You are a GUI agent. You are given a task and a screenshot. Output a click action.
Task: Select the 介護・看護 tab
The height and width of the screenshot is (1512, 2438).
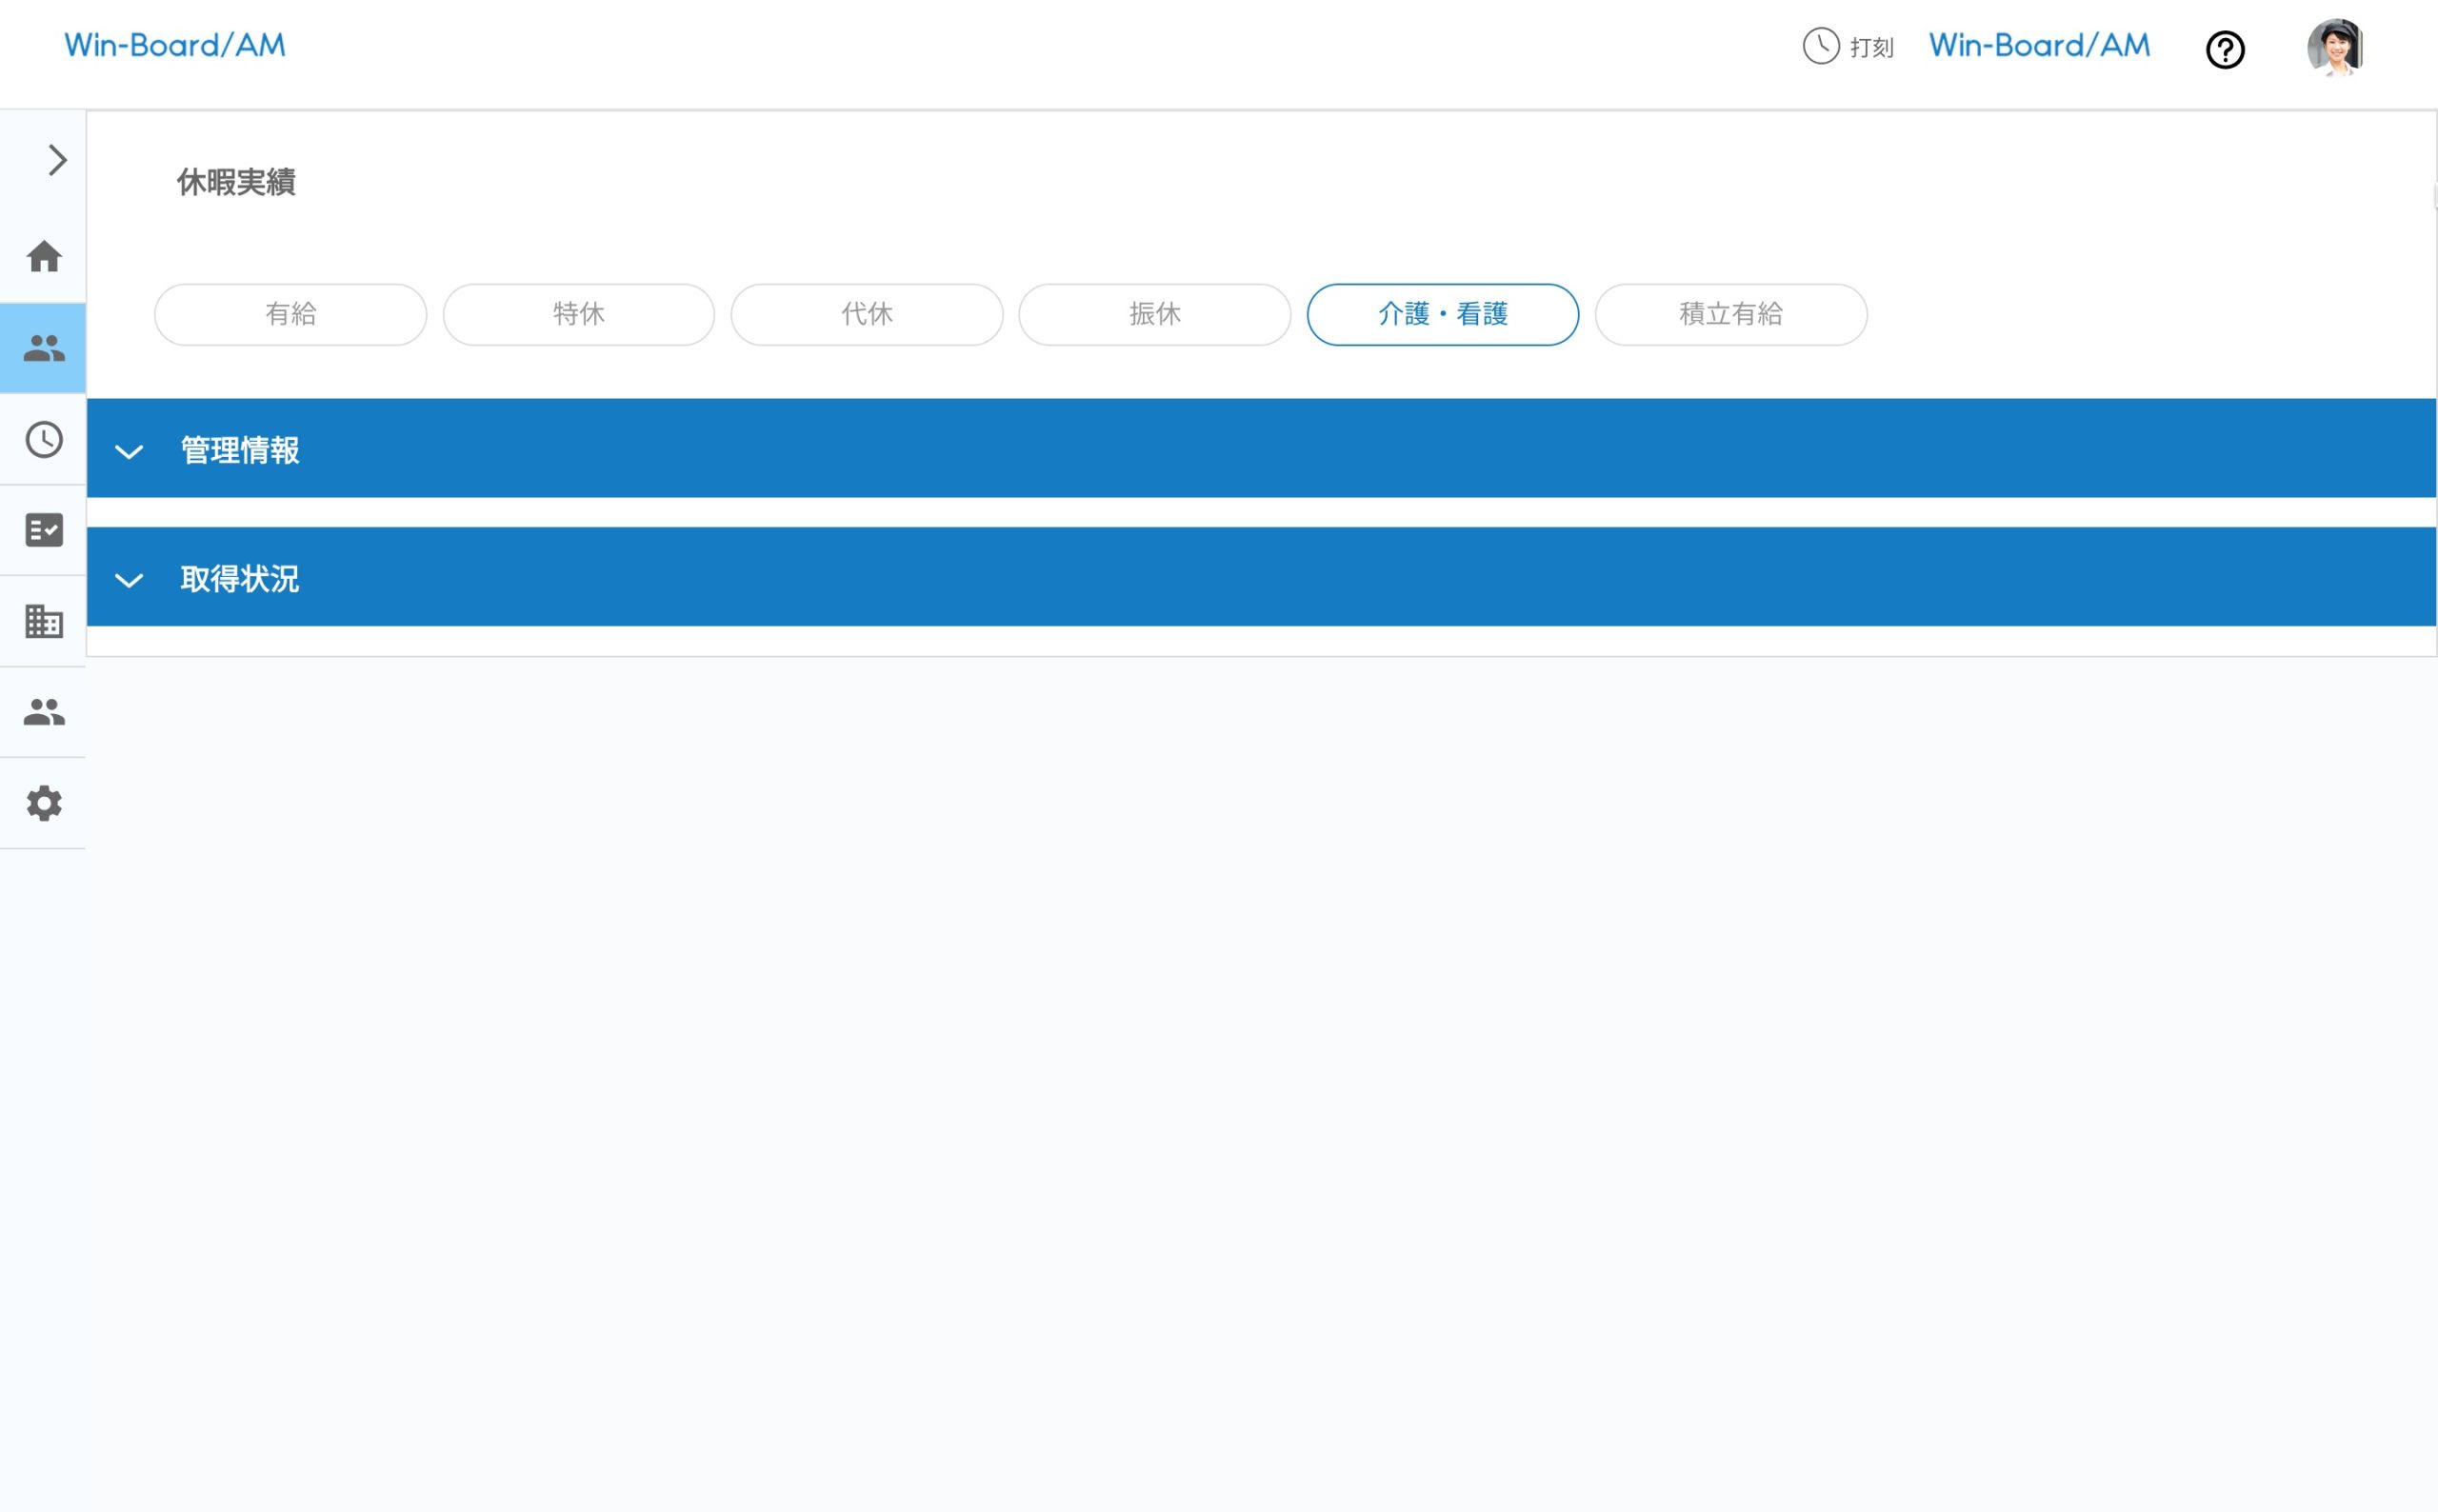(x=1442, y=315)
